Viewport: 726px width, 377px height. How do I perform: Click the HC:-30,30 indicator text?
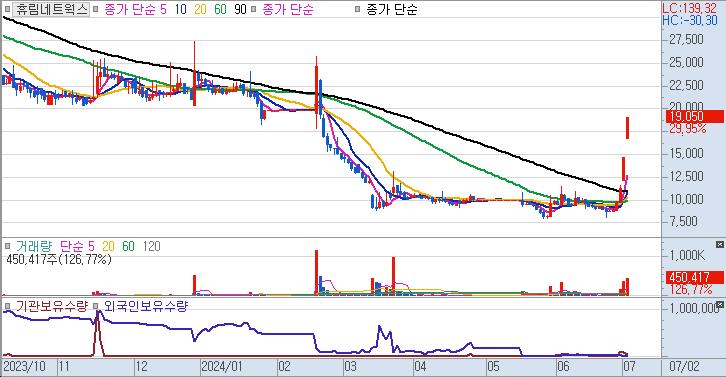[x=689, y=20]
